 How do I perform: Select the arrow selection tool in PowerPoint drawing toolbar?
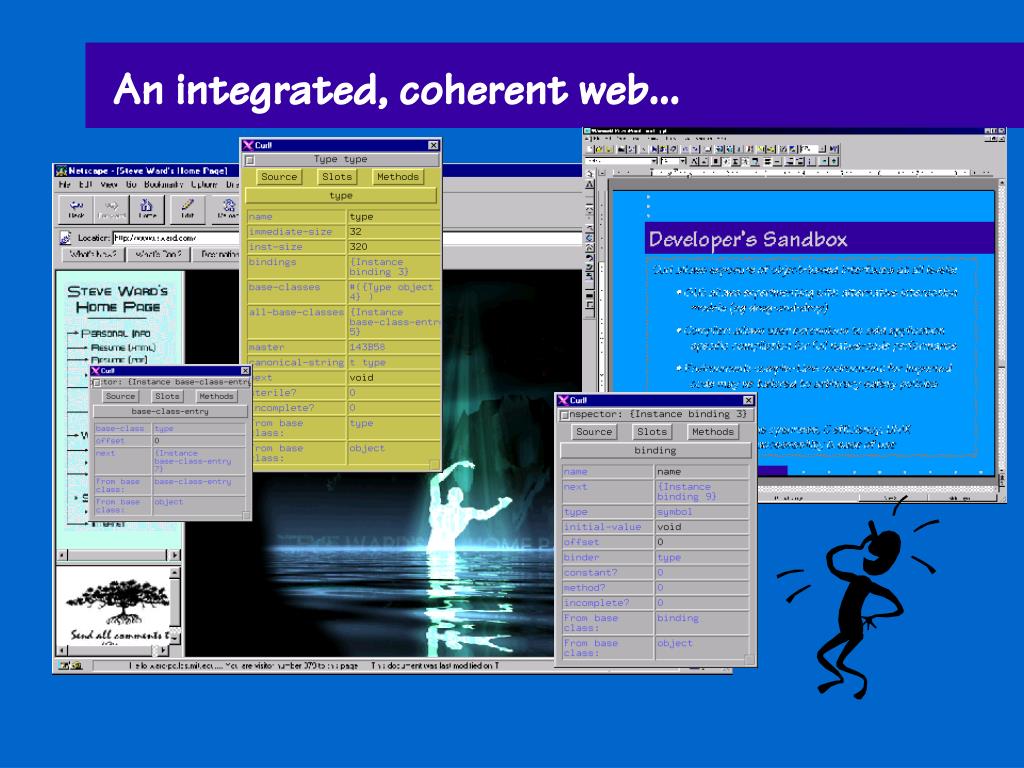[590, 174]
